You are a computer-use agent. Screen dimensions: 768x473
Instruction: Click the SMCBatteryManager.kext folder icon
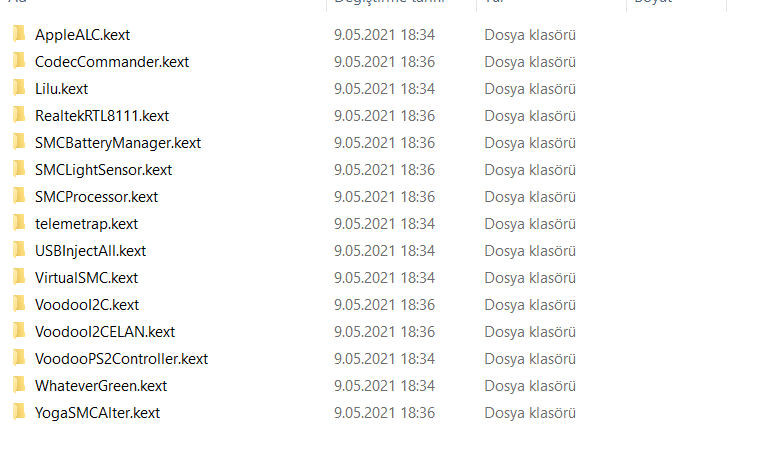(19, 142)
